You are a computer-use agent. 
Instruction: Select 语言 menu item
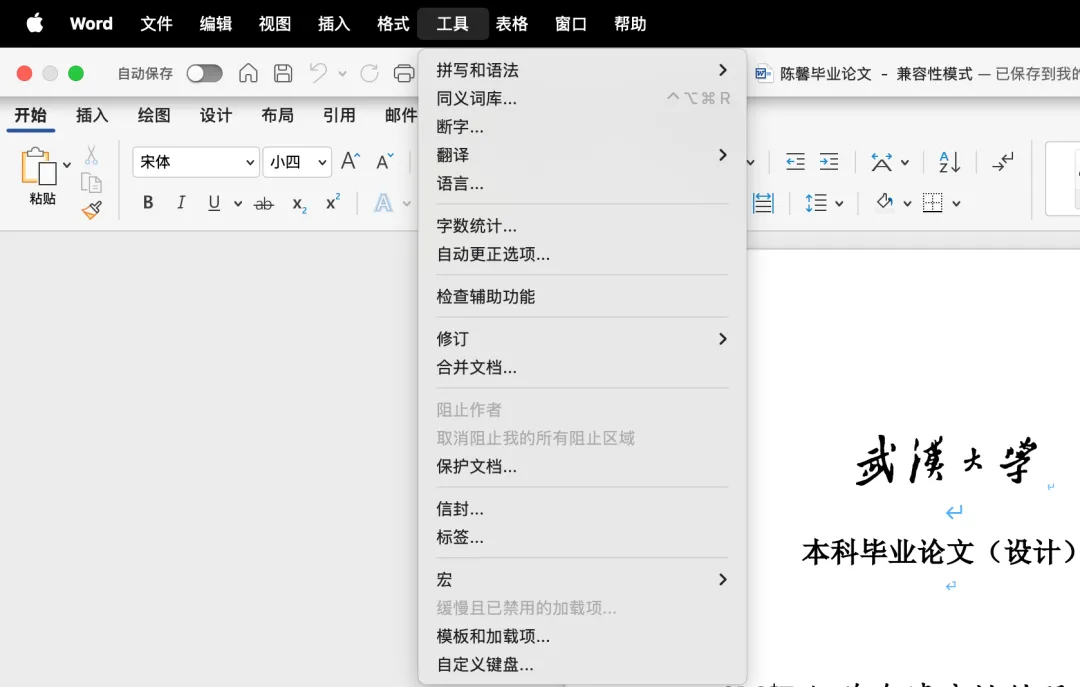click(582, 183)
